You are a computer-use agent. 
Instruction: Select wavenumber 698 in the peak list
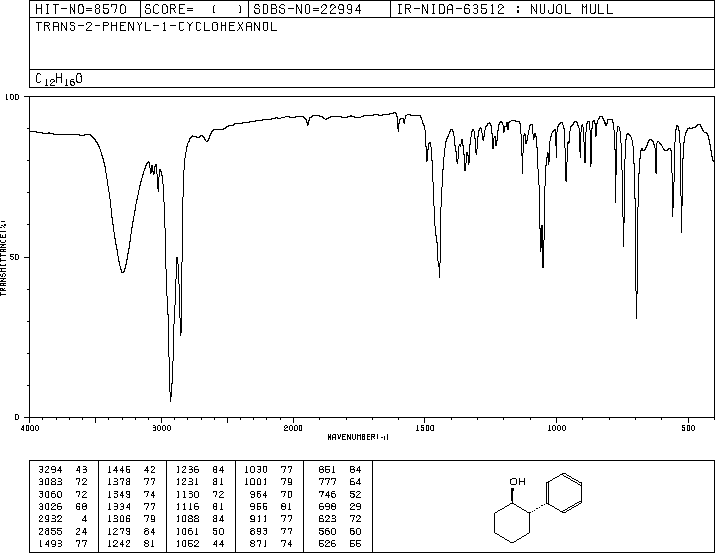[327, 506]
